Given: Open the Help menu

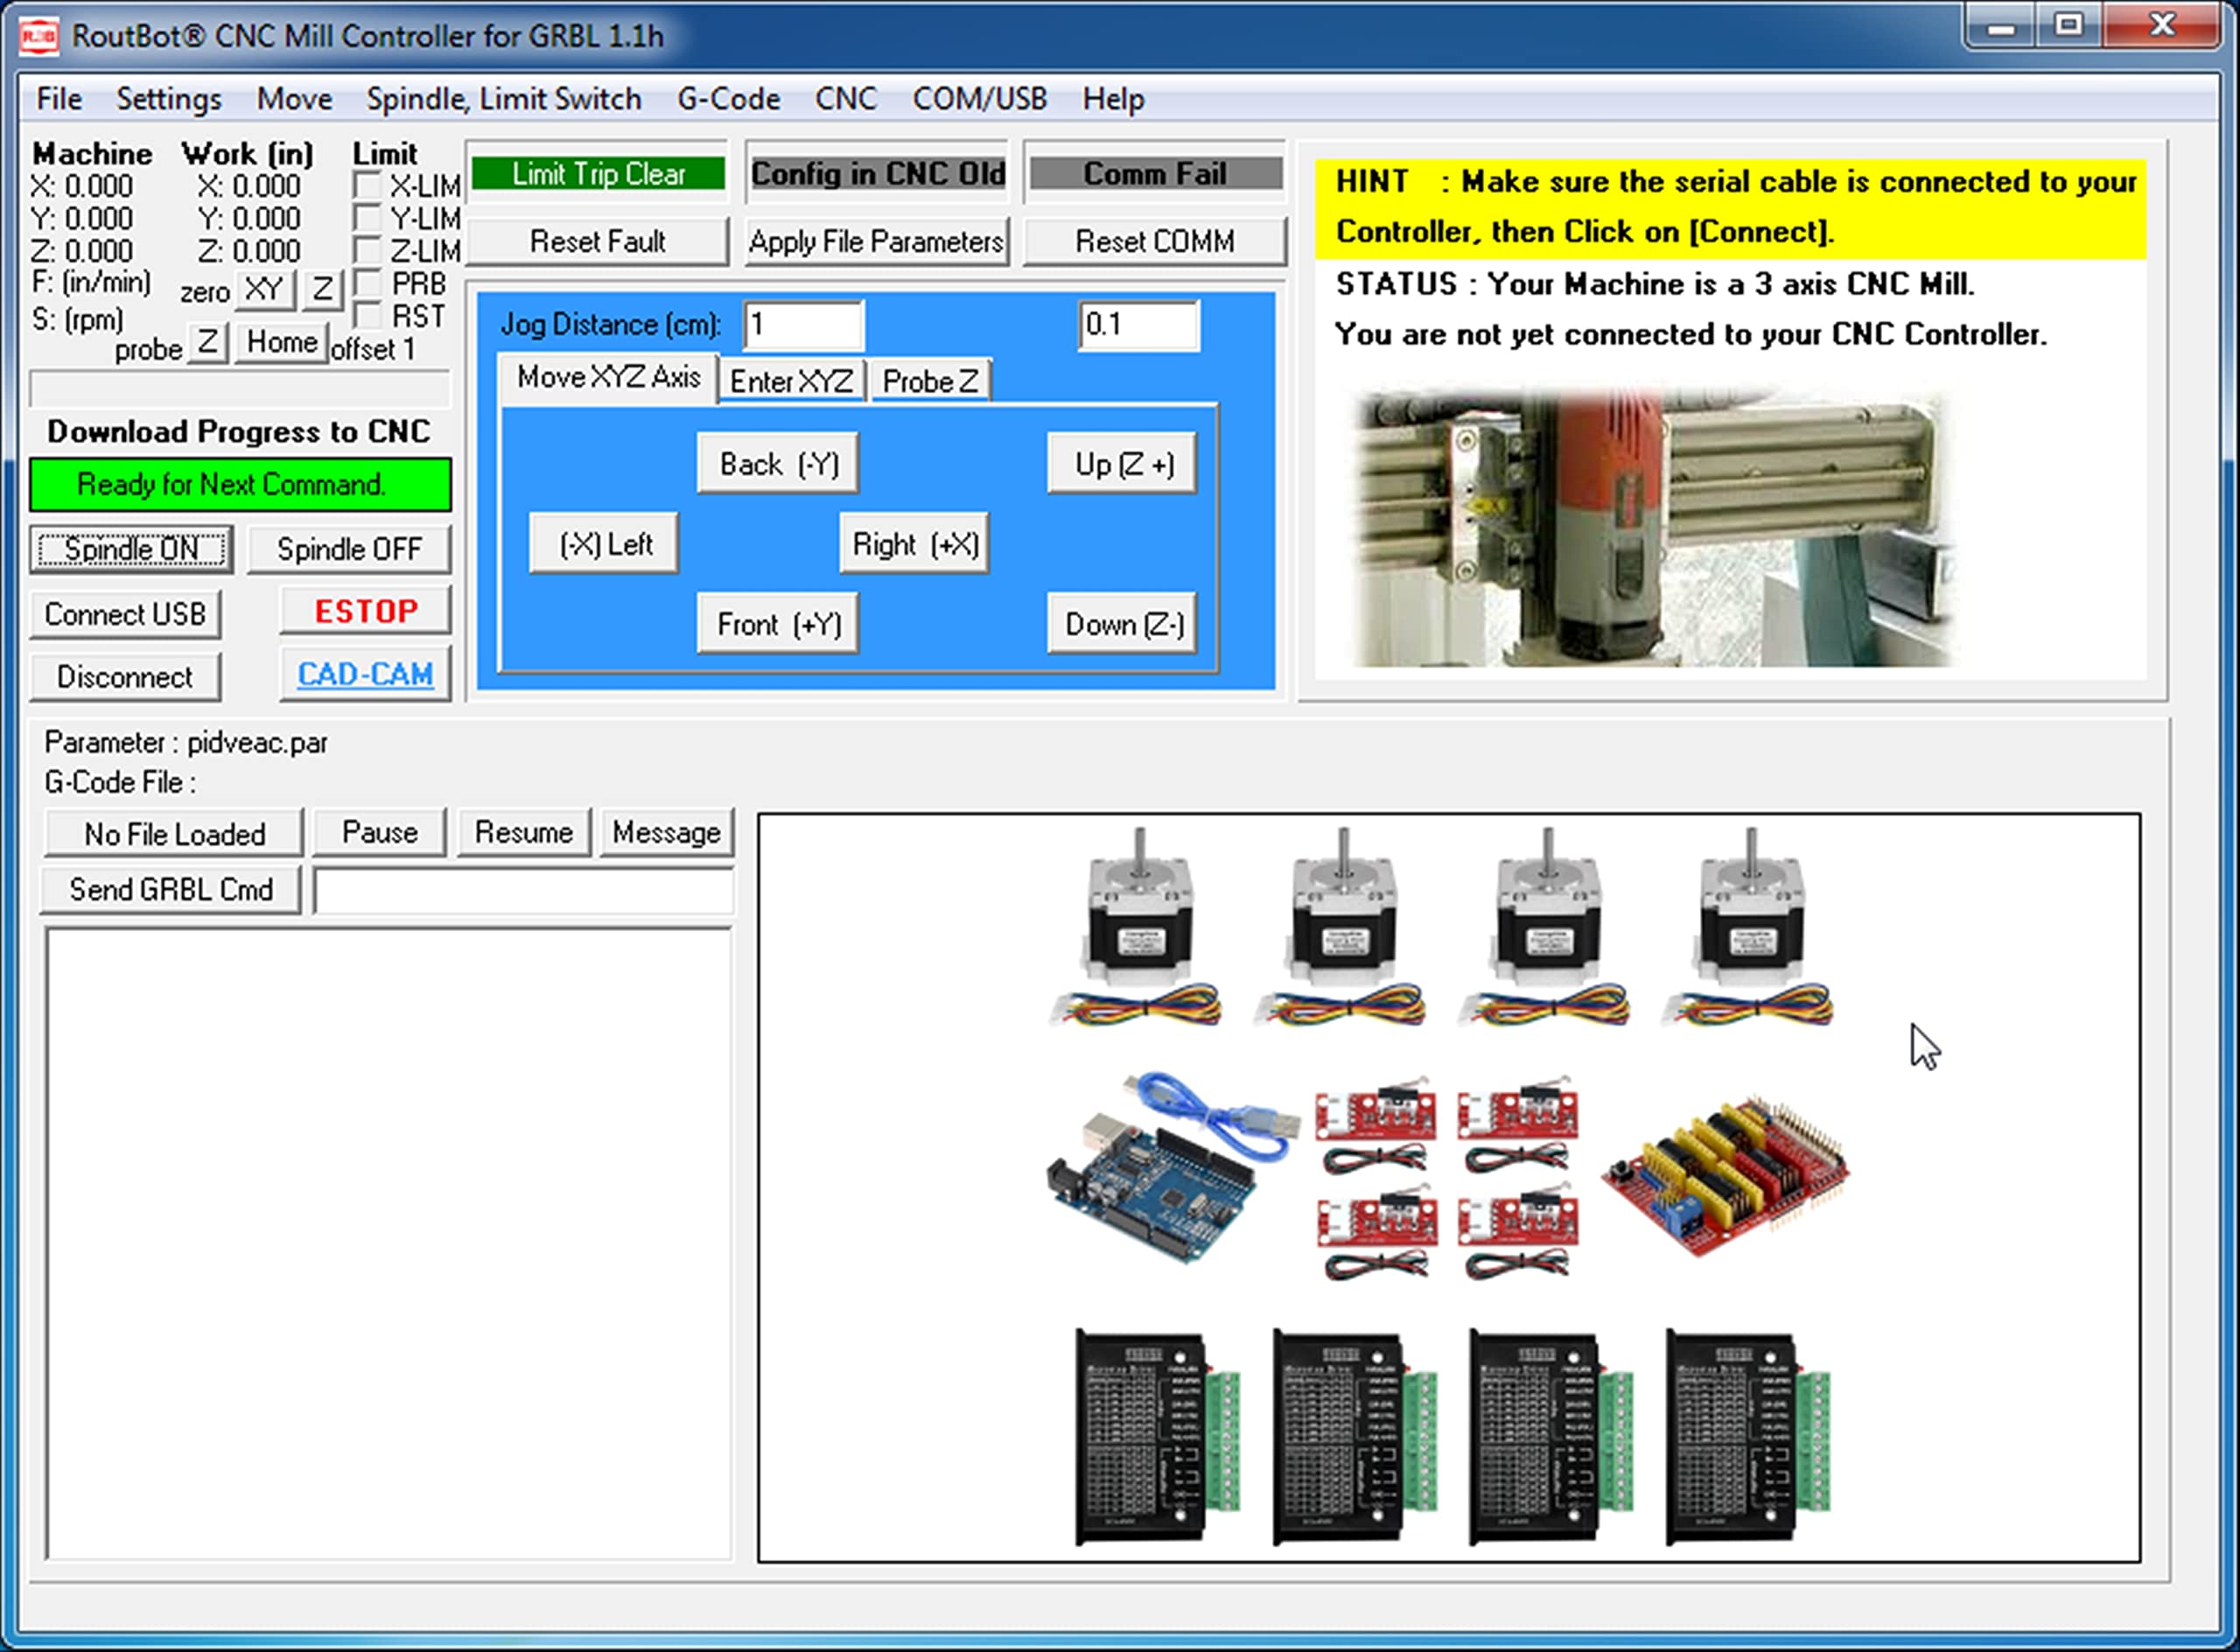Looking at the screenshot, I should coord(1113,99).
